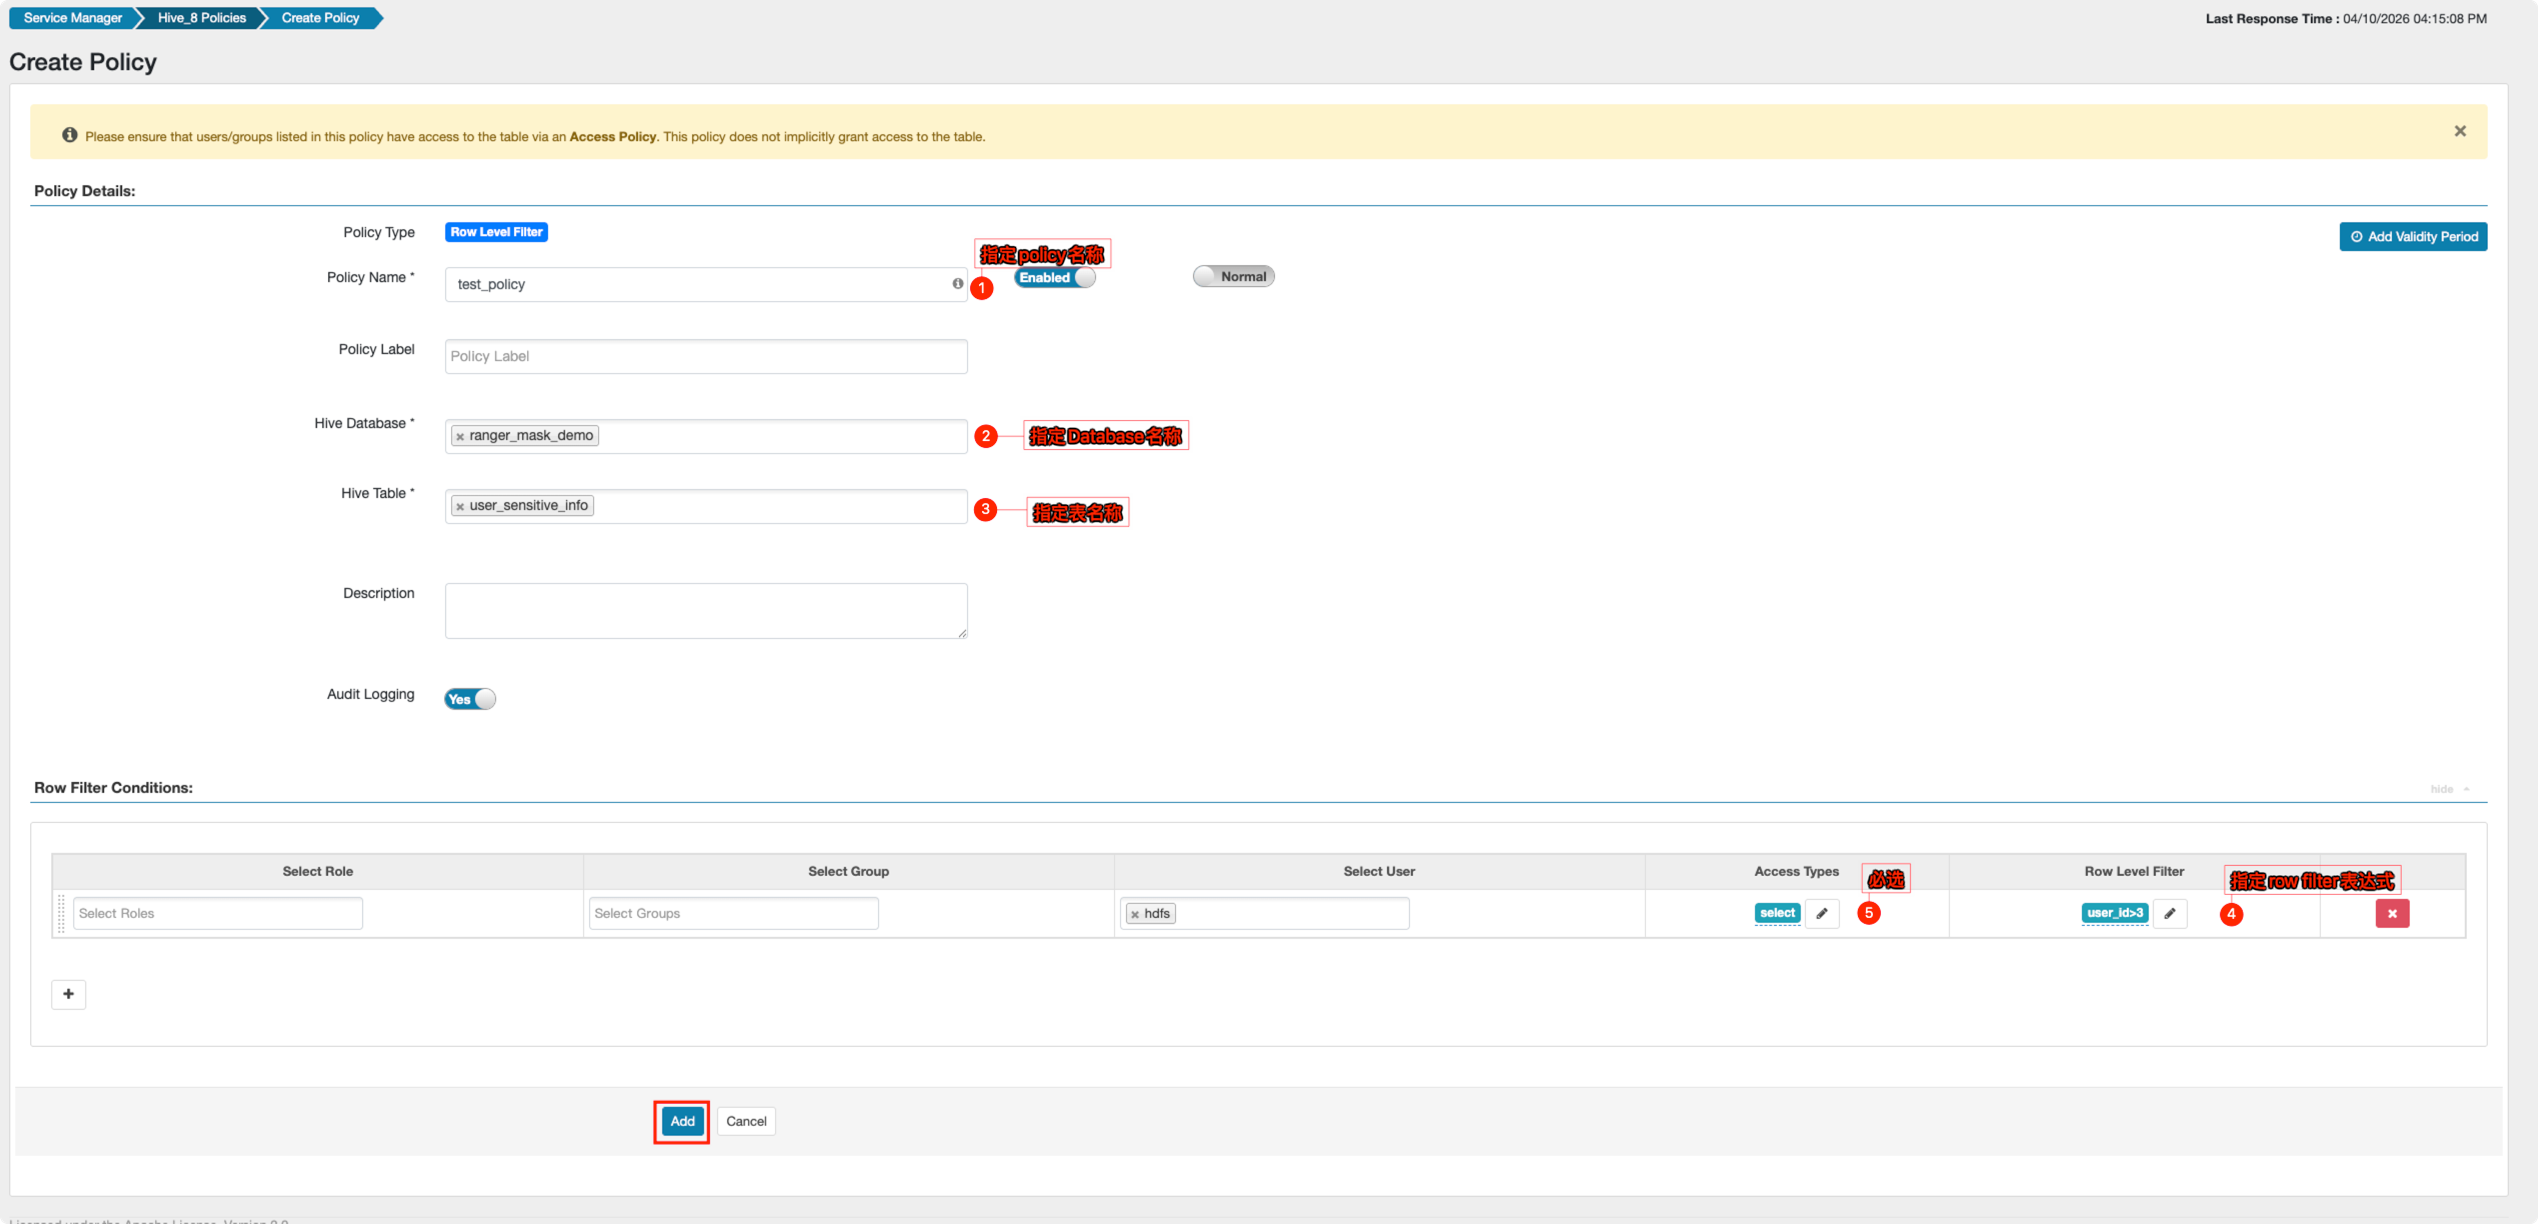Click the Add button
Screen dimensions: 2538x1224
click(681, 1121)
